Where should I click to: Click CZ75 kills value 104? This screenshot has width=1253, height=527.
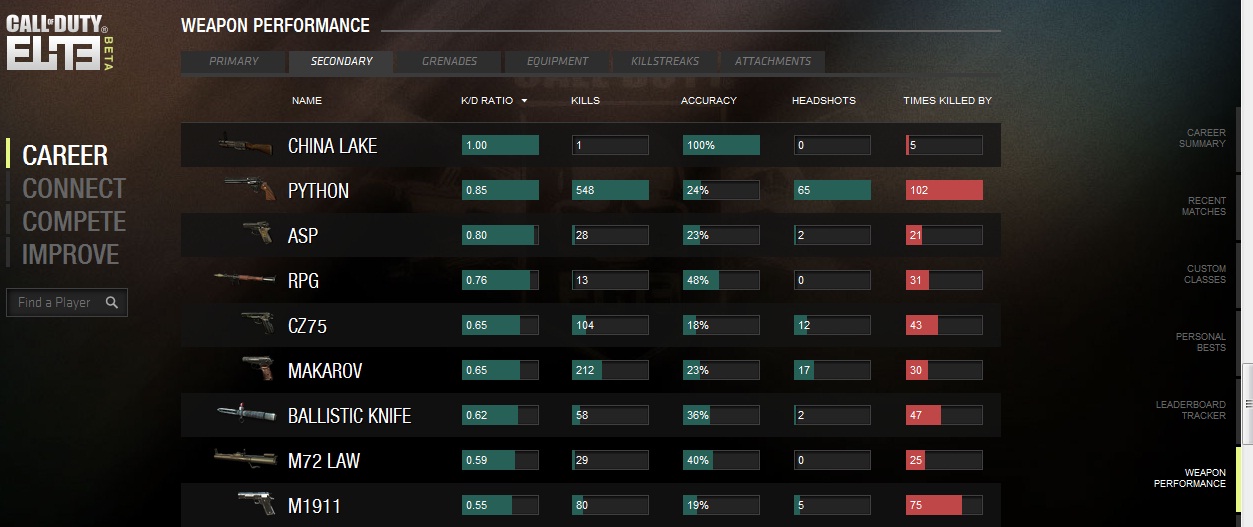tap(585, 325)
